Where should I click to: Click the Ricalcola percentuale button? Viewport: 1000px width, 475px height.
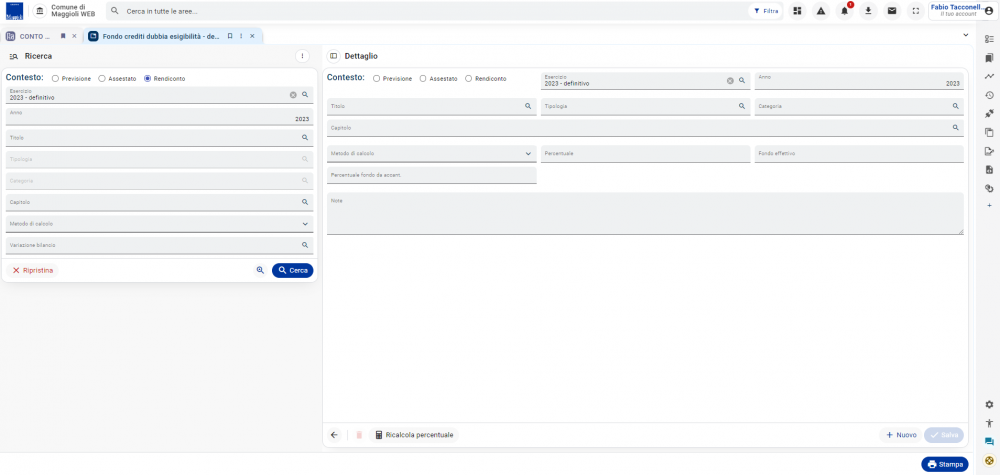(x=414, y=435)
